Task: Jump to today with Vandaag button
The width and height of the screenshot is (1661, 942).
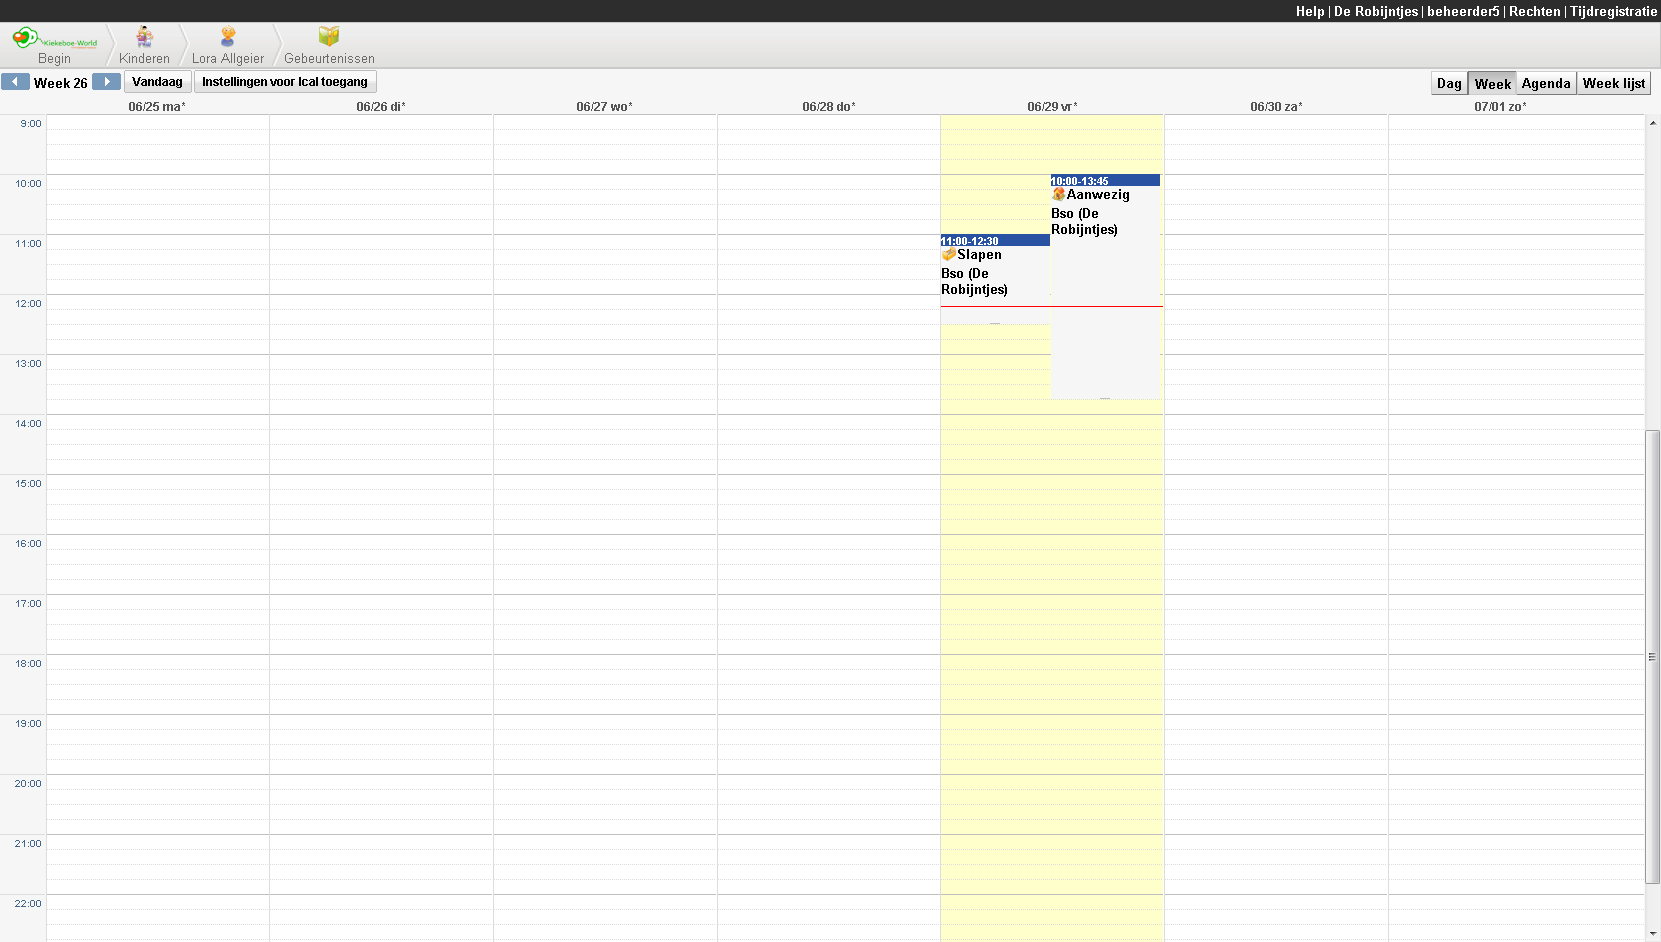Action: coord(157,82)
